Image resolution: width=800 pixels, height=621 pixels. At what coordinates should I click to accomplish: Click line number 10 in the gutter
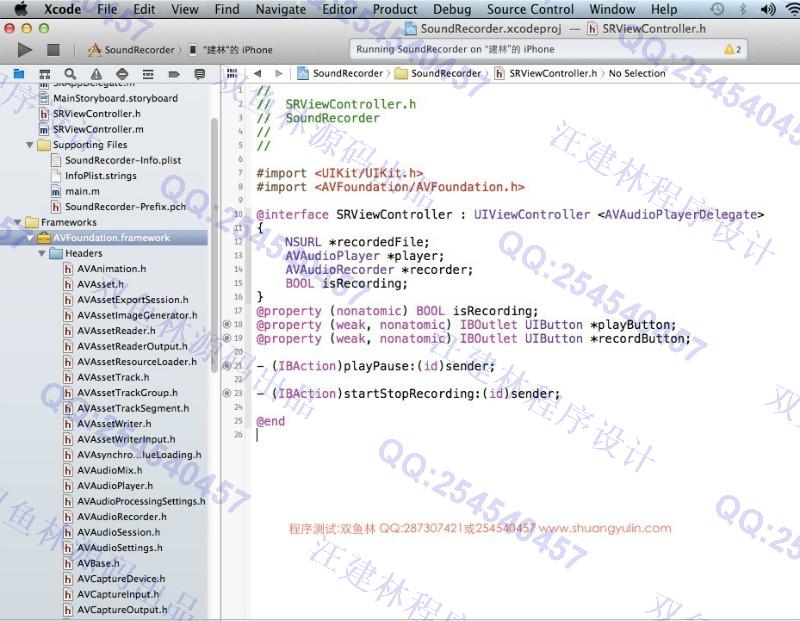[238, 214]
